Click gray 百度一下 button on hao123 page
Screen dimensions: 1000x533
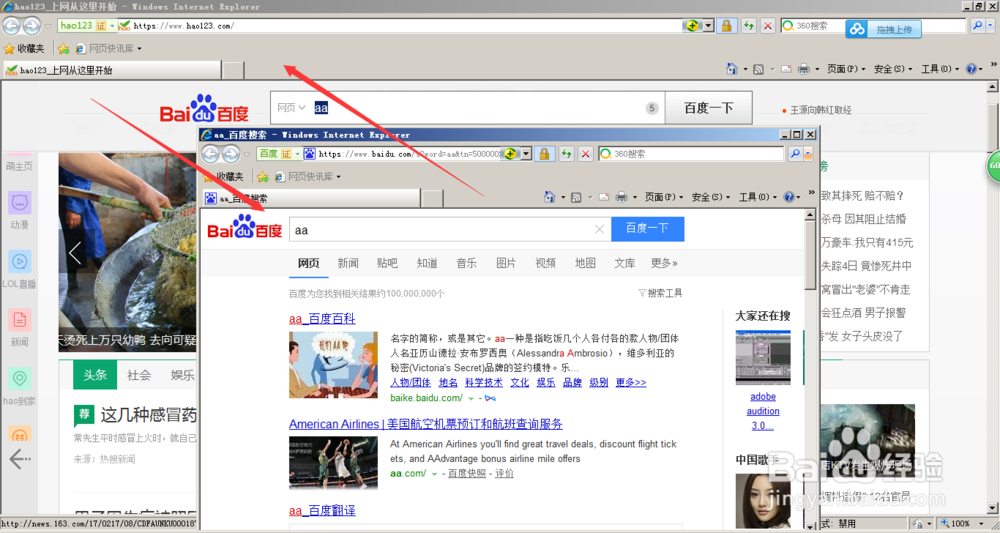[709, 108]
